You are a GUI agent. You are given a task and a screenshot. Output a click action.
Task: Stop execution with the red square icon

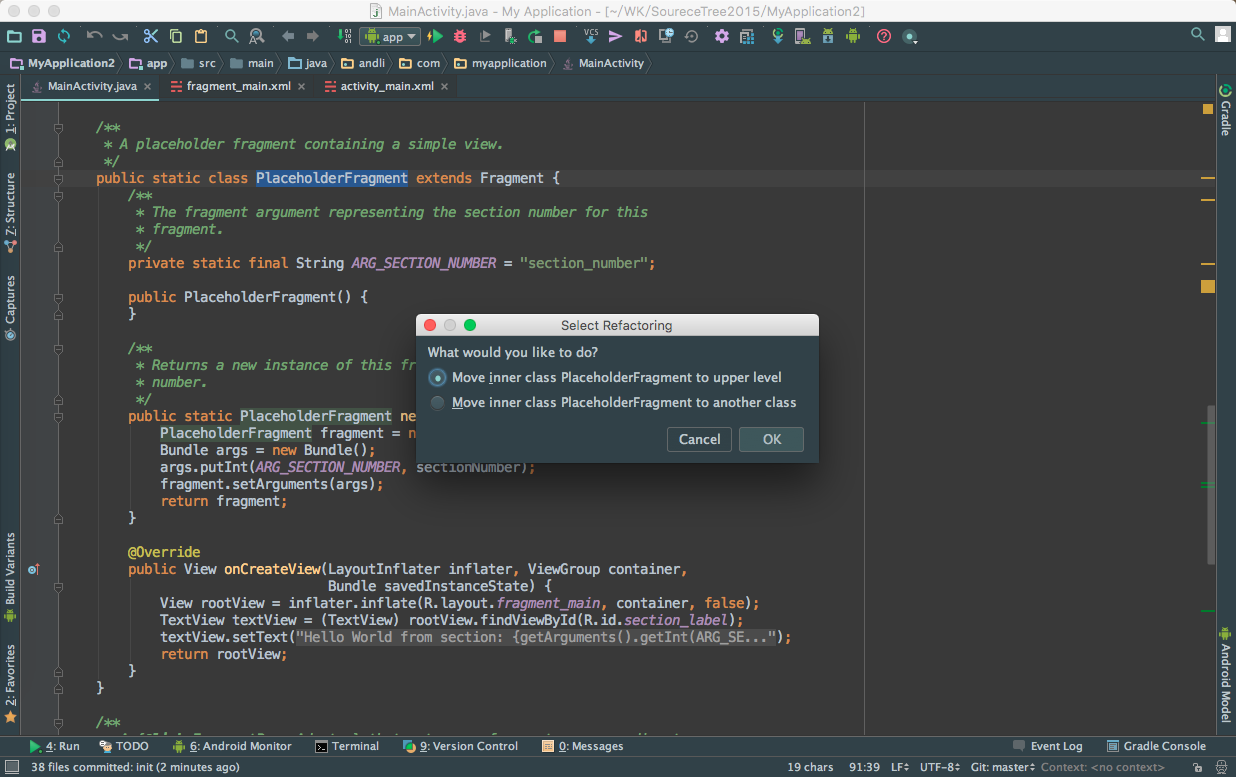click(560, 36)
